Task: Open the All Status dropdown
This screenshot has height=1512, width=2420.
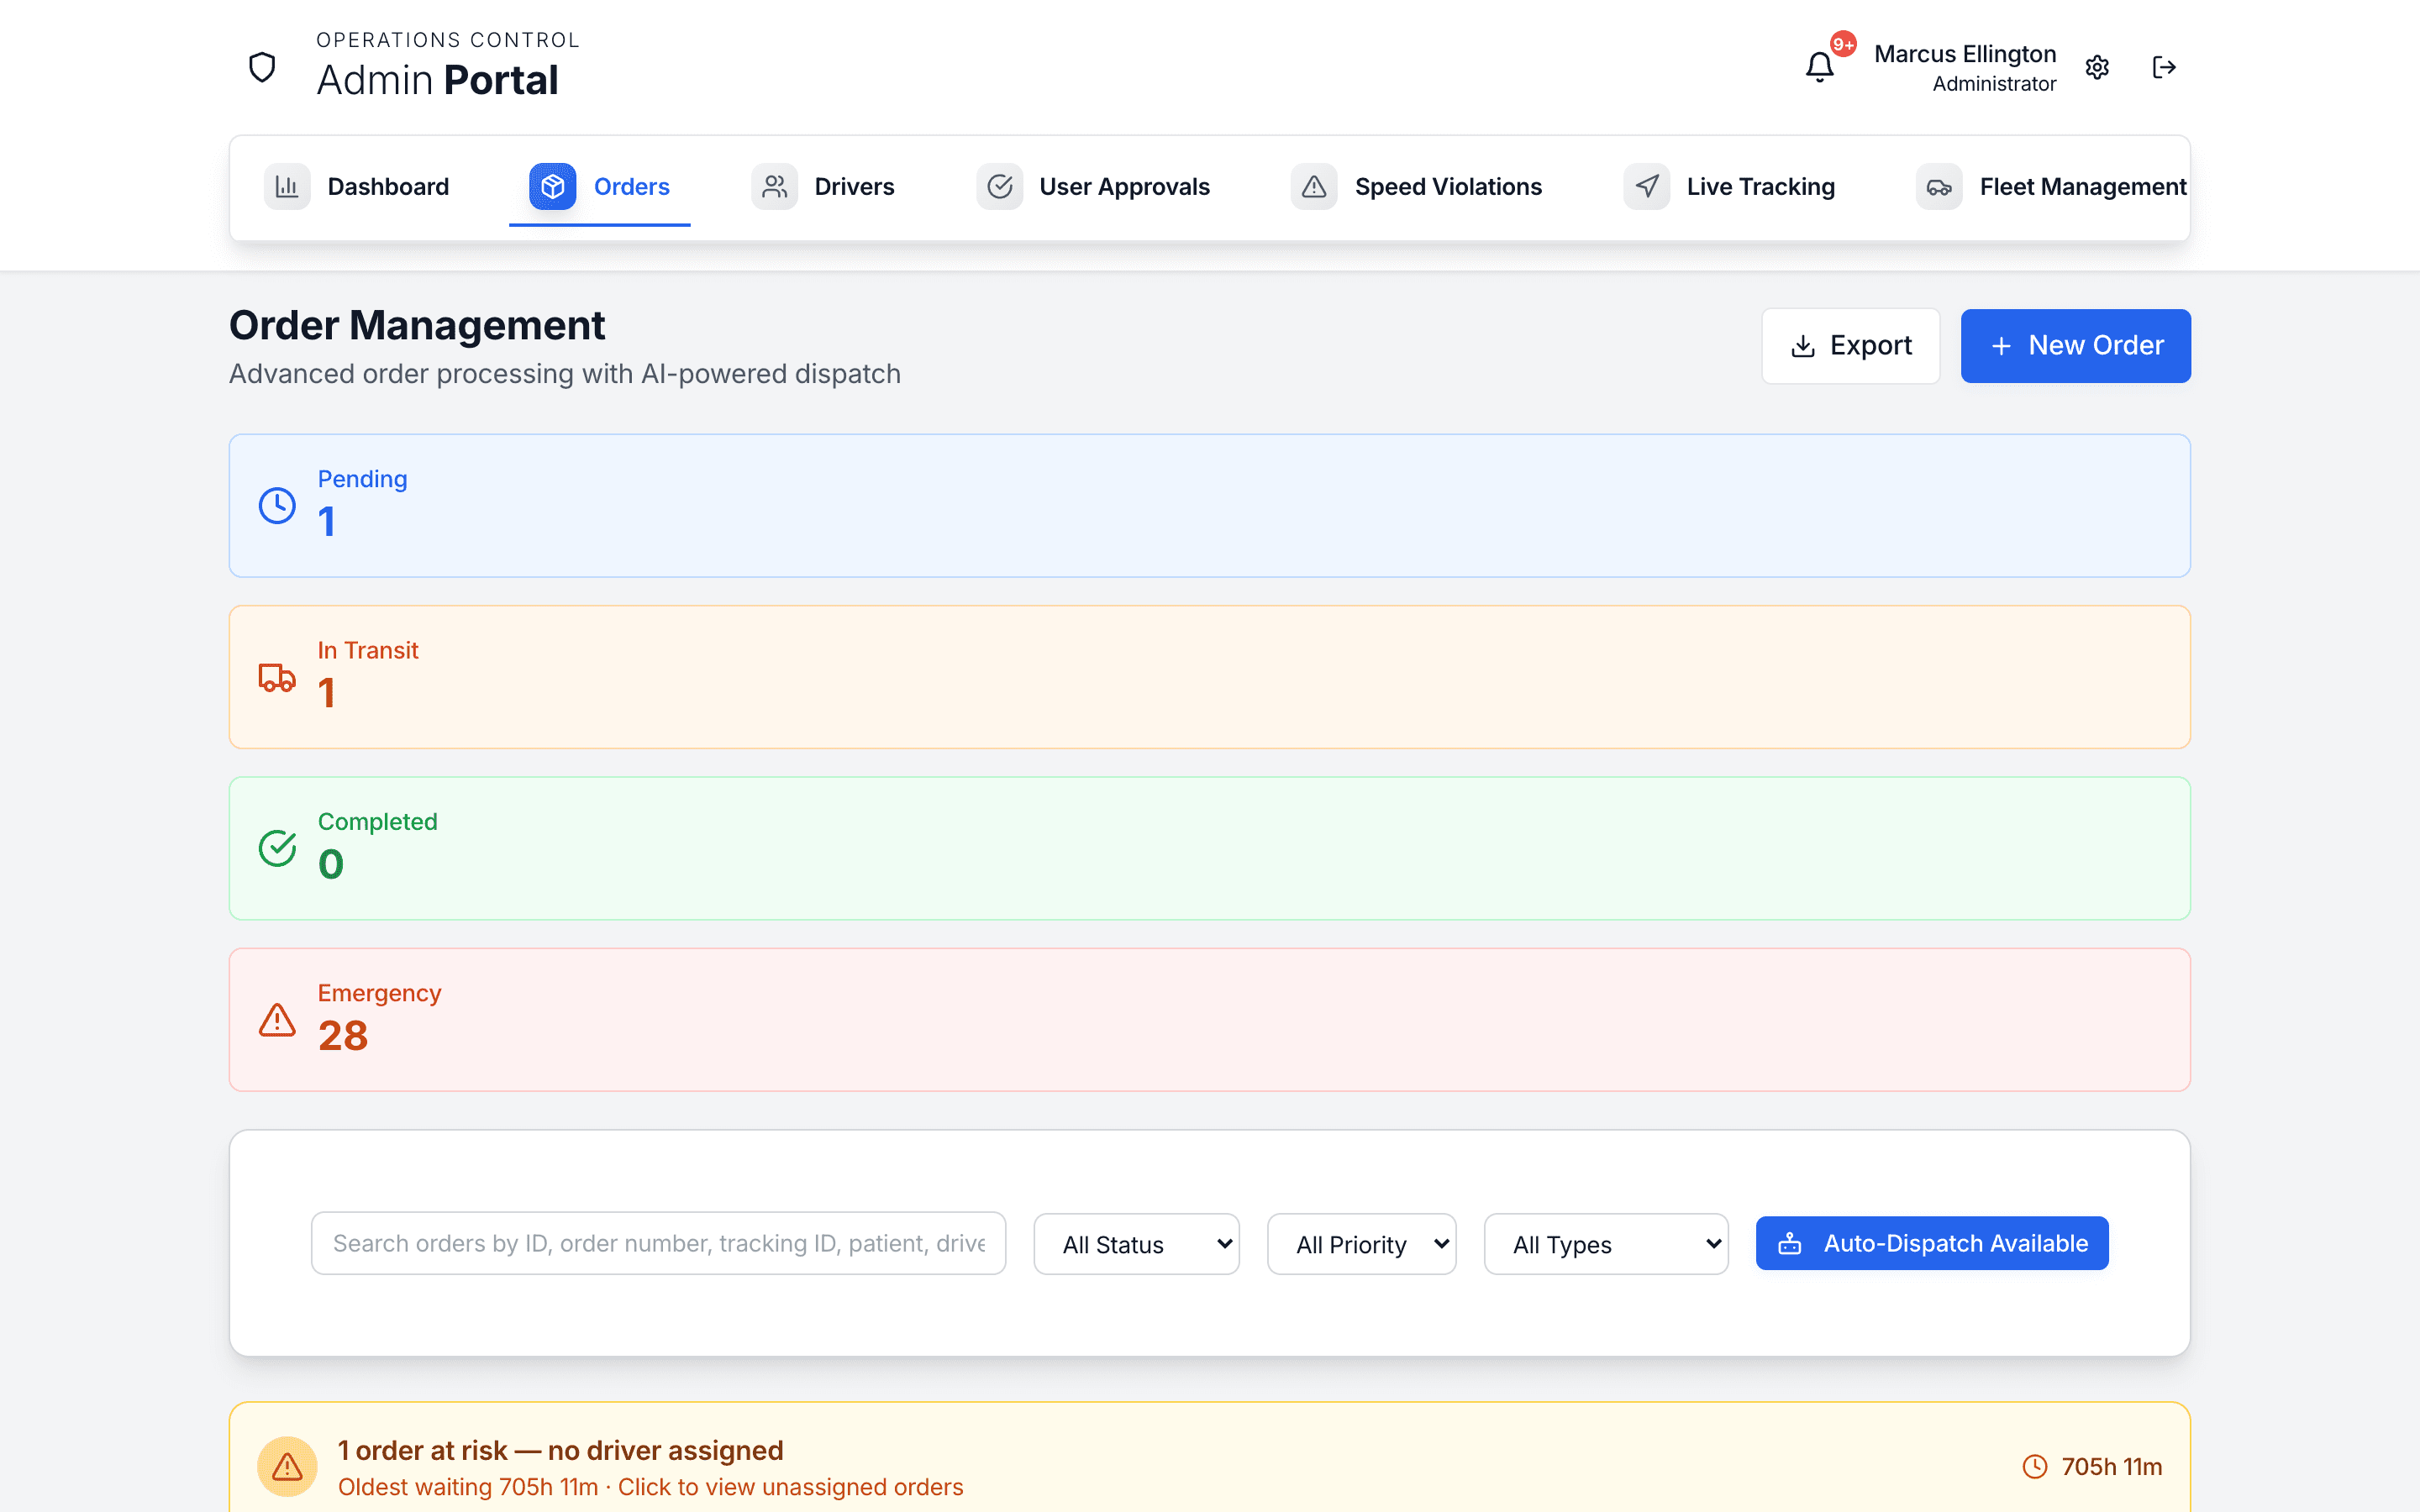Action: 1136,1243
